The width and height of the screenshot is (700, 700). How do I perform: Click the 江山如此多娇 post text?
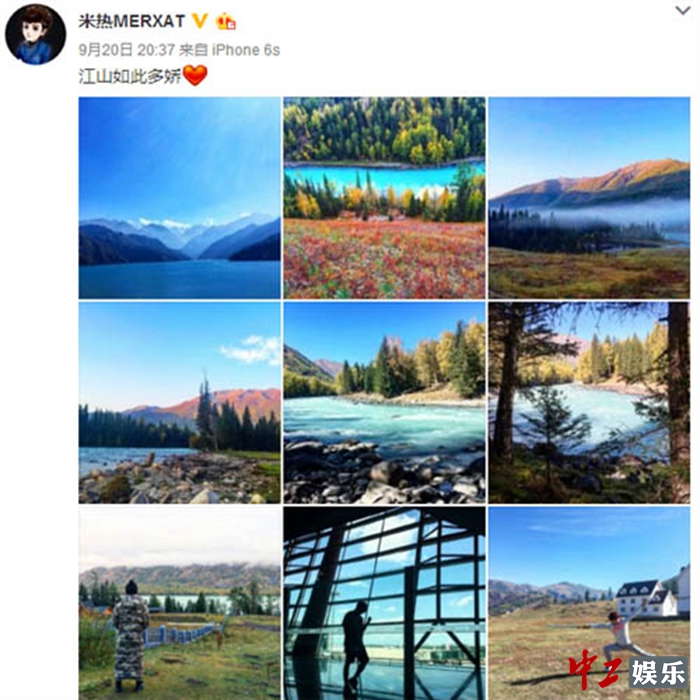point(130,76)
